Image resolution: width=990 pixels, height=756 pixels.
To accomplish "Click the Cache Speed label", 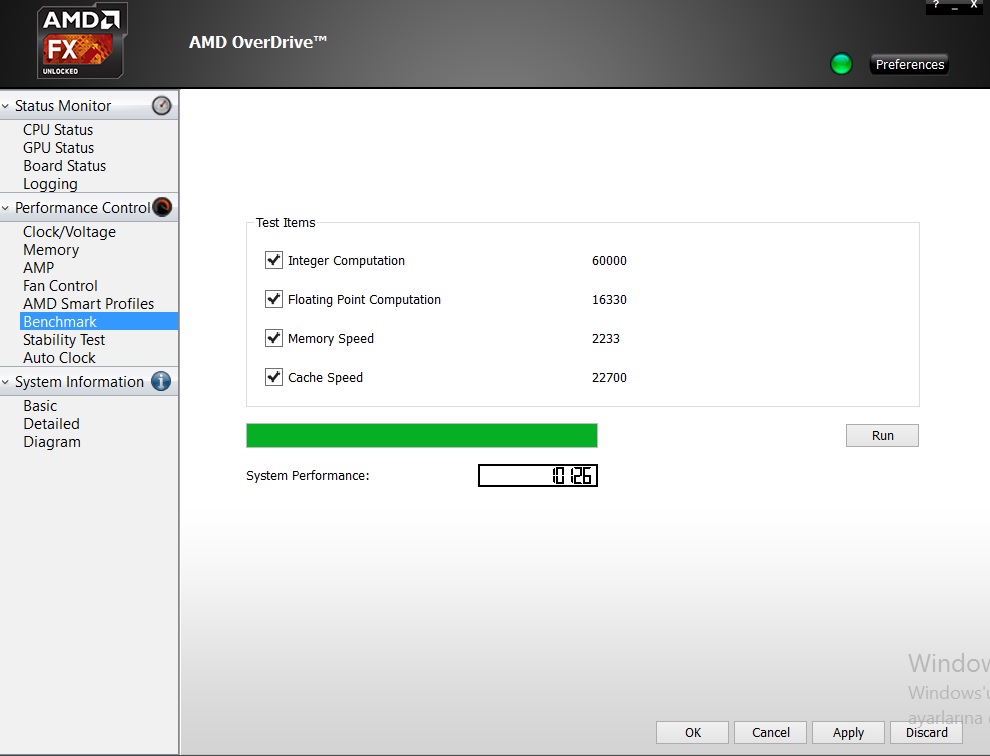I will [325, 378].
